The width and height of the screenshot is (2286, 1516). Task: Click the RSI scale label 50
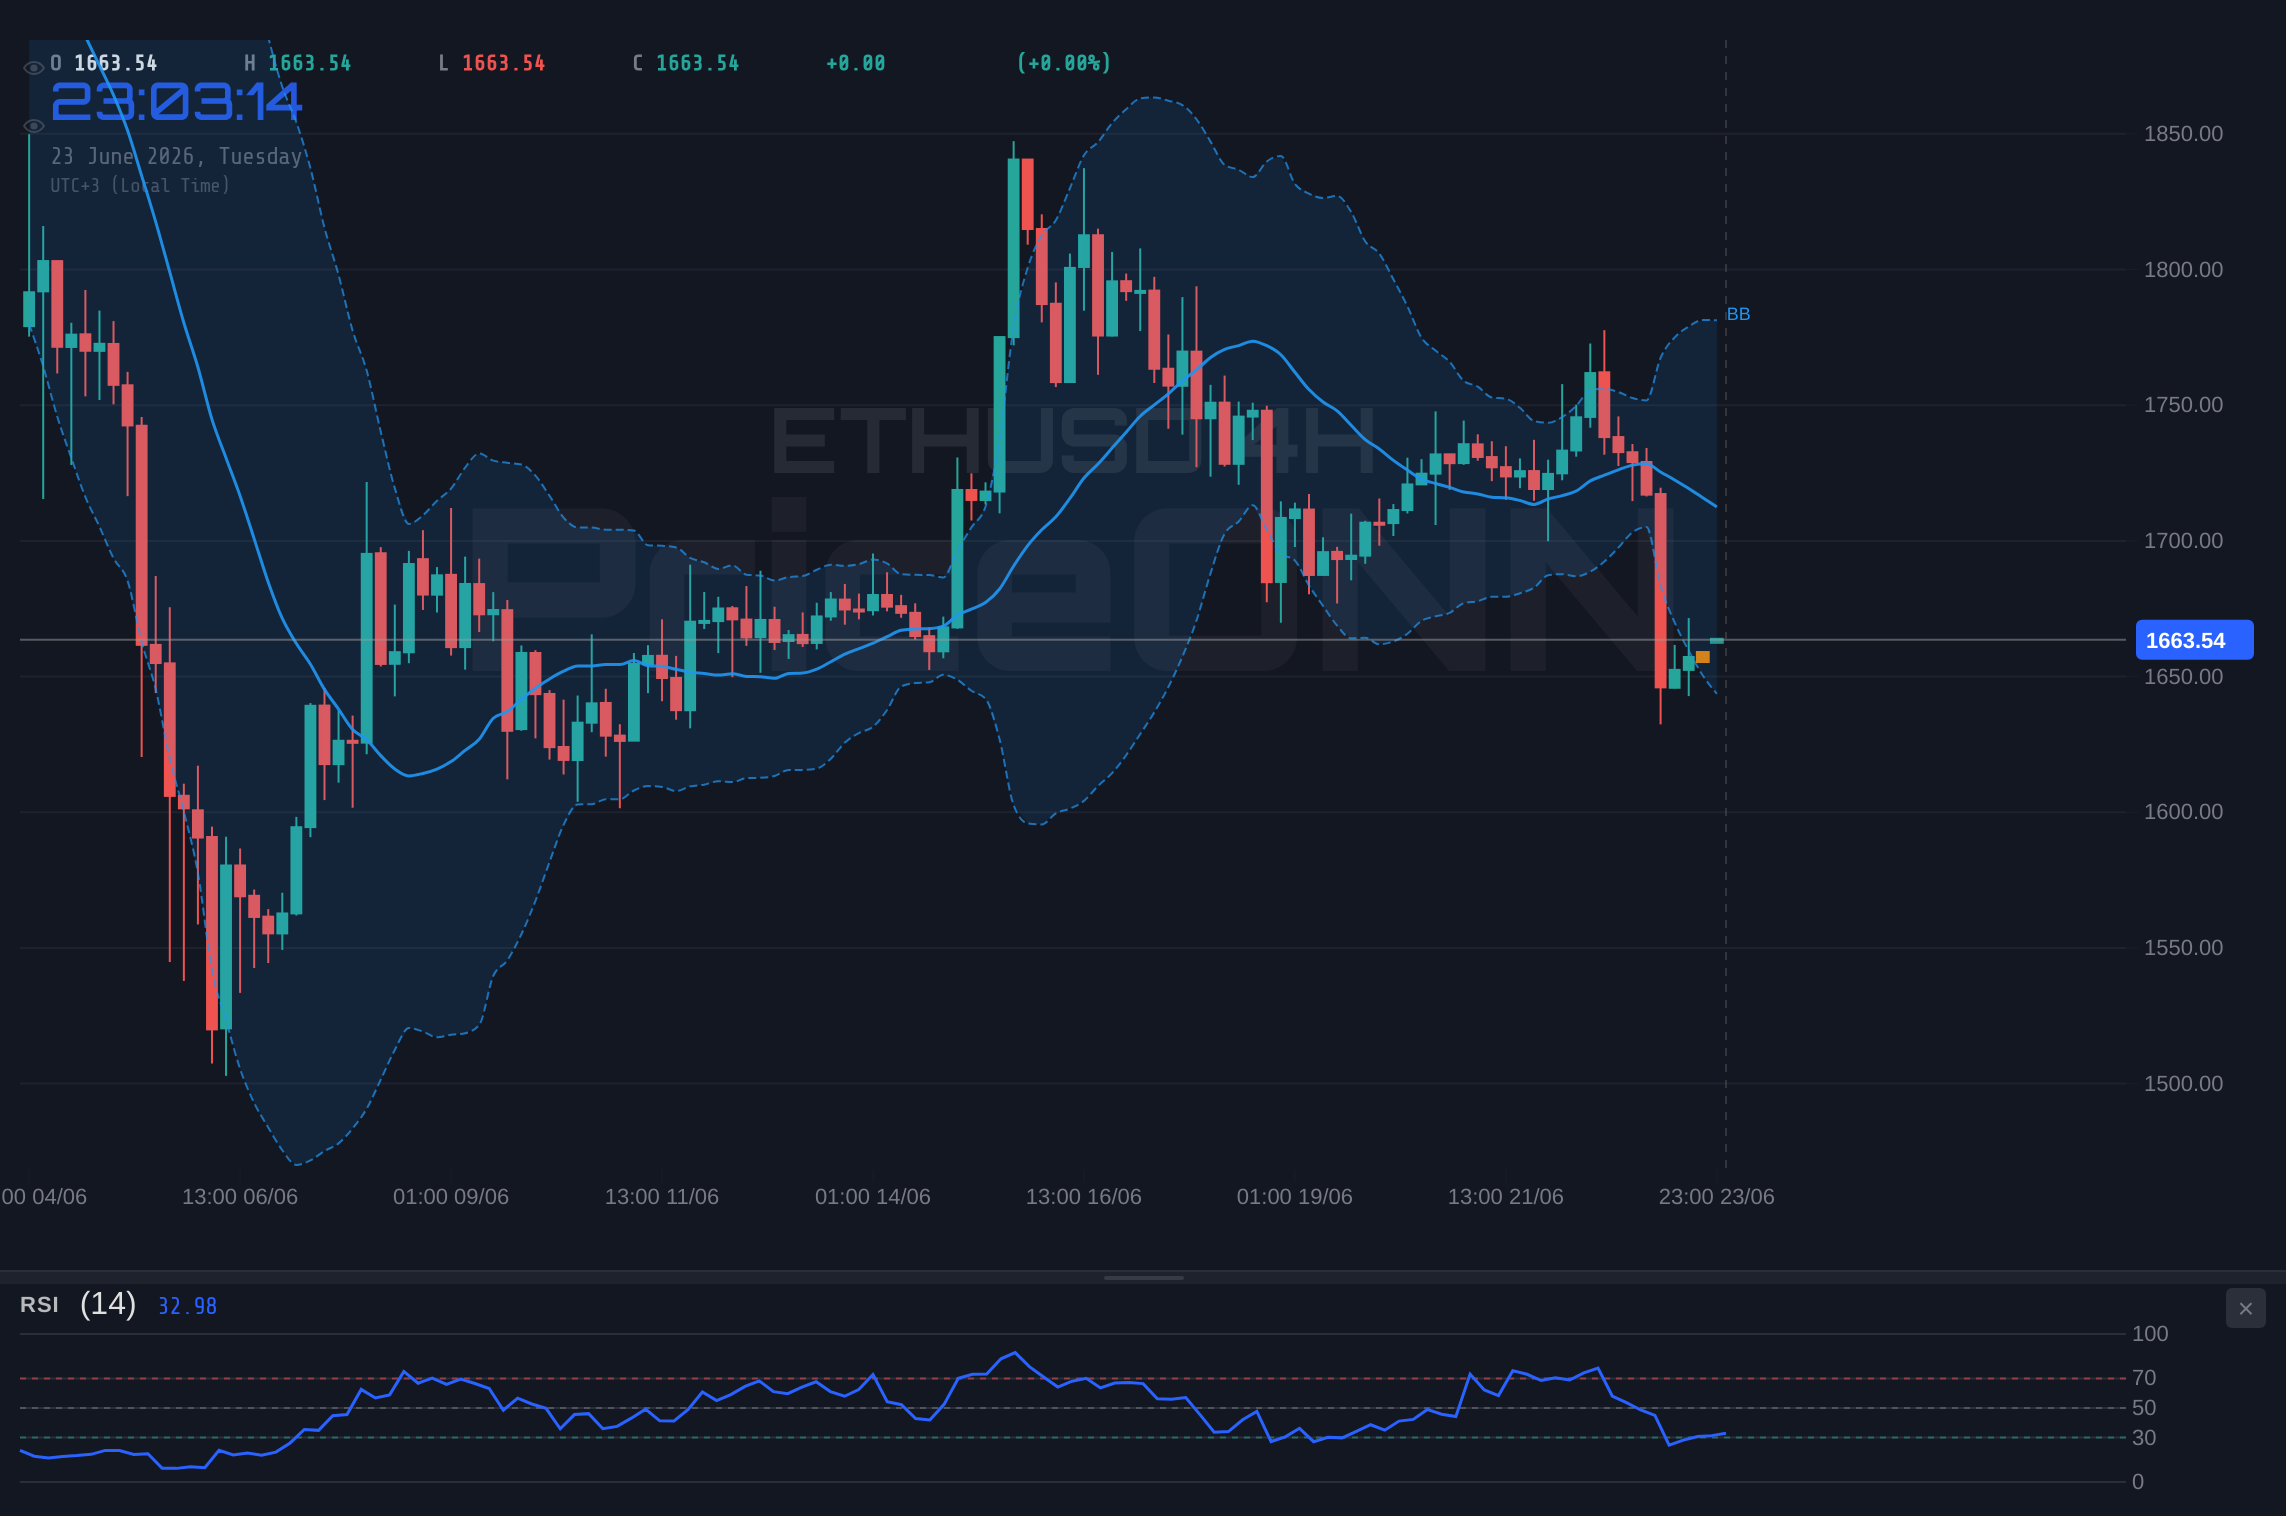coord(2144,1408)
